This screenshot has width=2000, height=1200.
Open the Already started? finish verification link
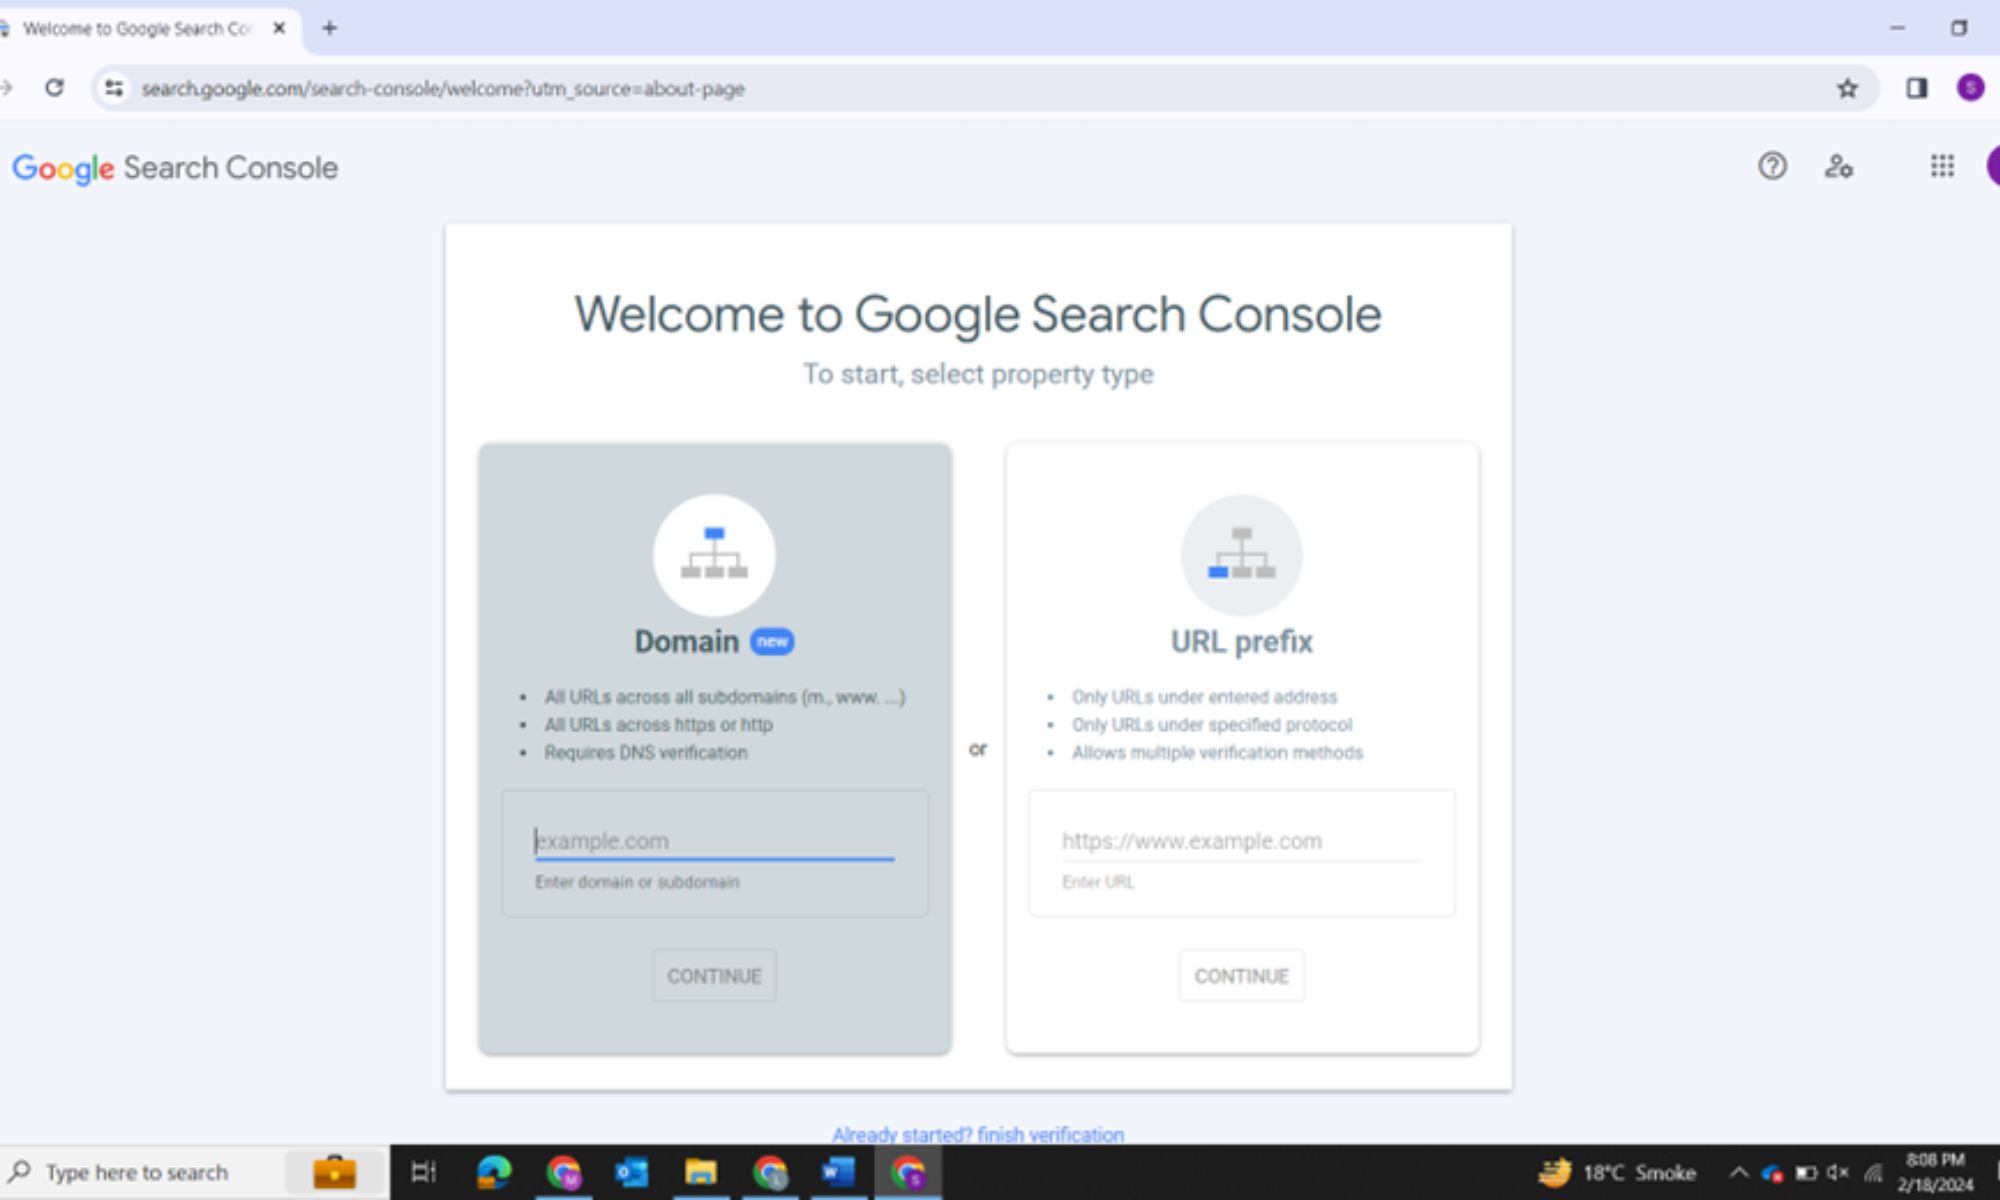978,1134
